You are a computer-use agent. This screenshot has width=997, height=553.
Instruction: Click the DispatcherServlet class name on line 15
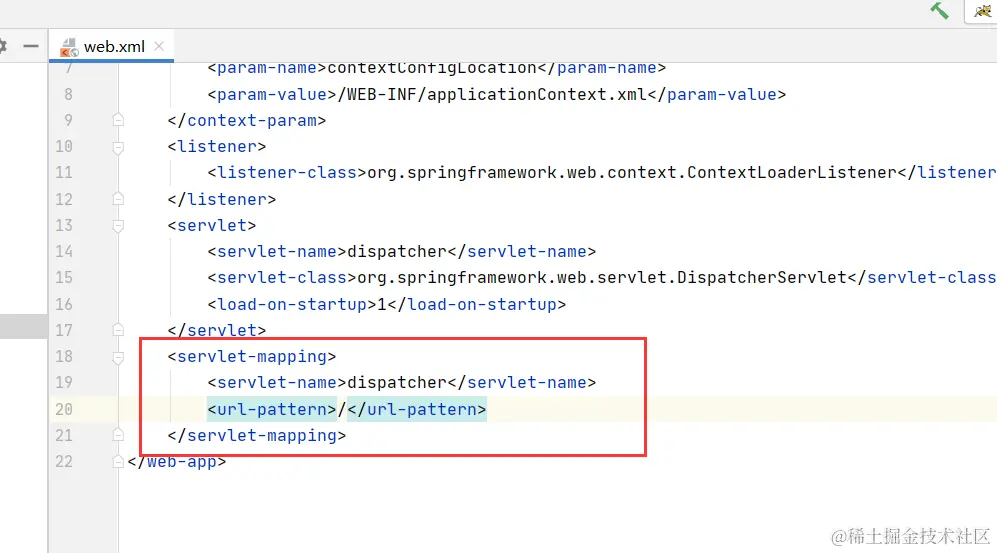[x=762, y=278]
